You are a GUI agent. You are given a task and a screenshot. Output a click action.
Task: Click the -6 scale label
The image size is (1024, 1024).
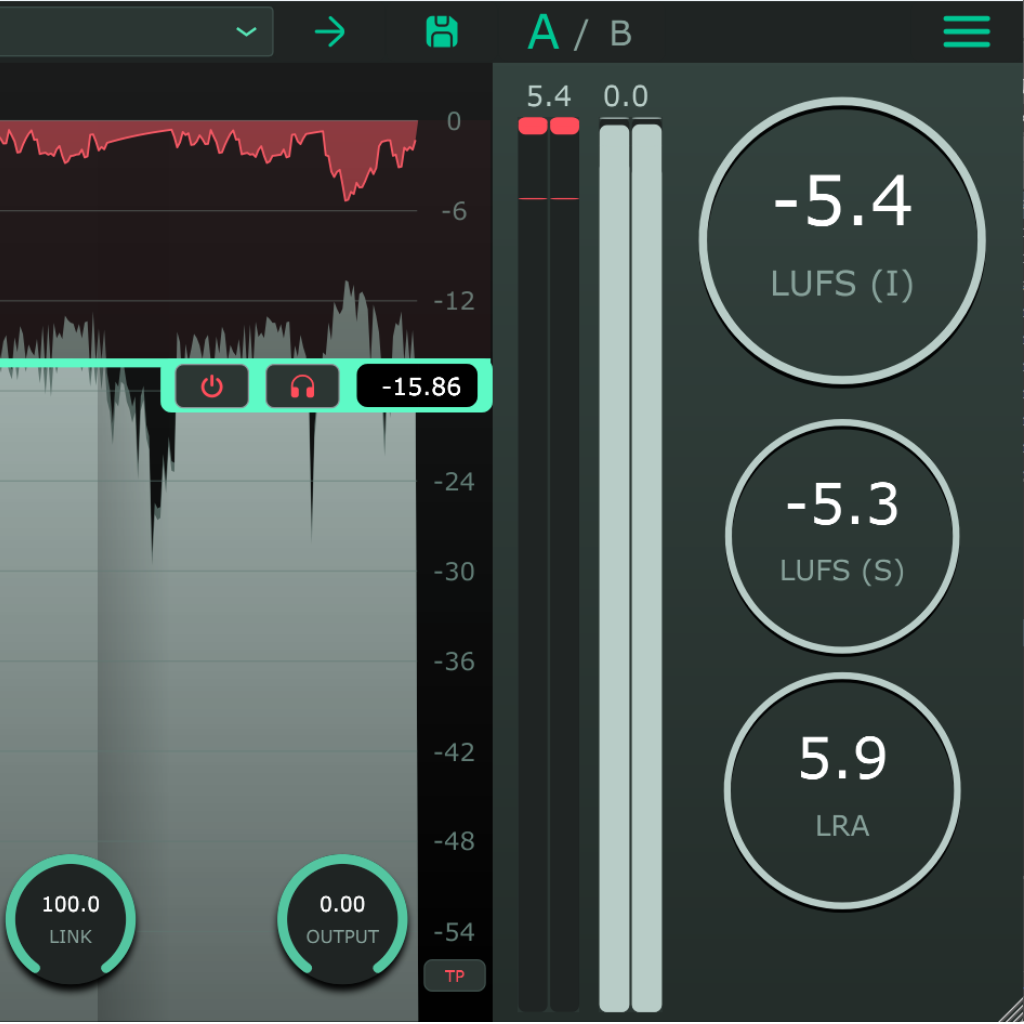[454, 211]
